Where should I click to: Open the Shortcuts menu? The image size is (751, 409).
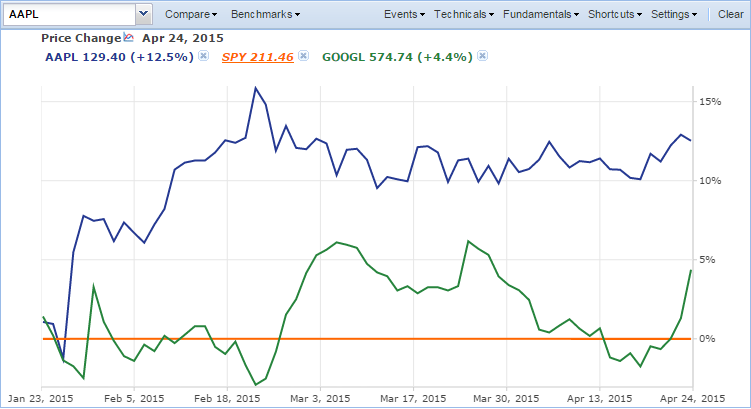[x=614, y=14]
